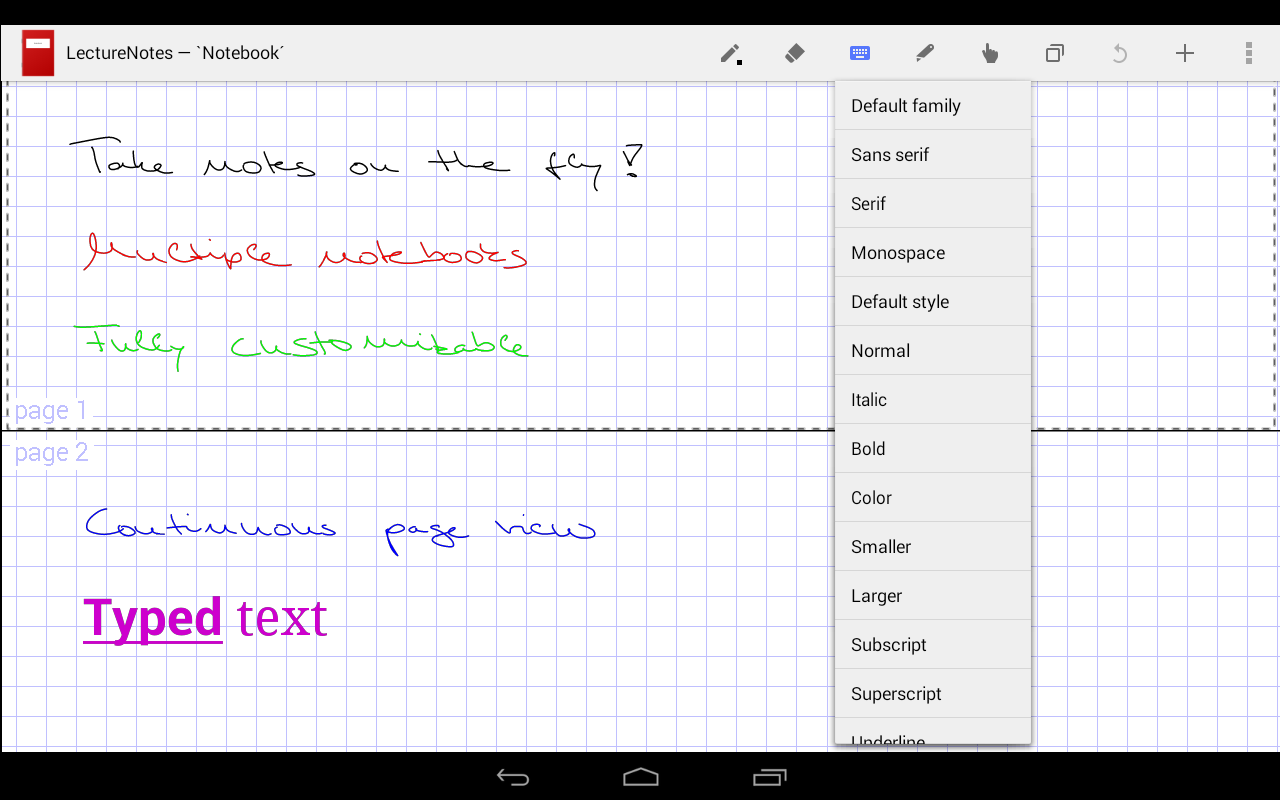Select the marker highlighter tool

(x=925, y=53)
